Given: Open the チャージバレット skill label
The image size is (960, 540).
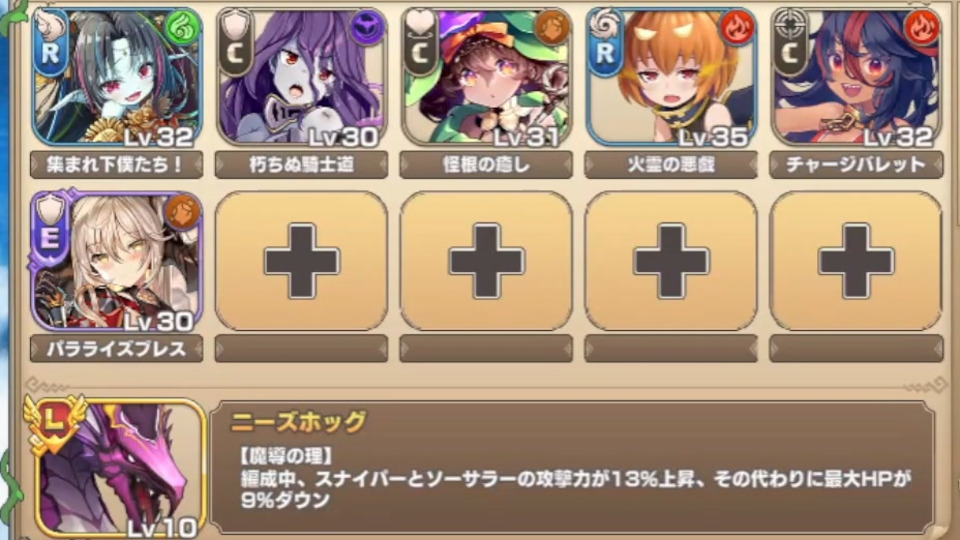Looking at the screenshot, I should point(856,165).
